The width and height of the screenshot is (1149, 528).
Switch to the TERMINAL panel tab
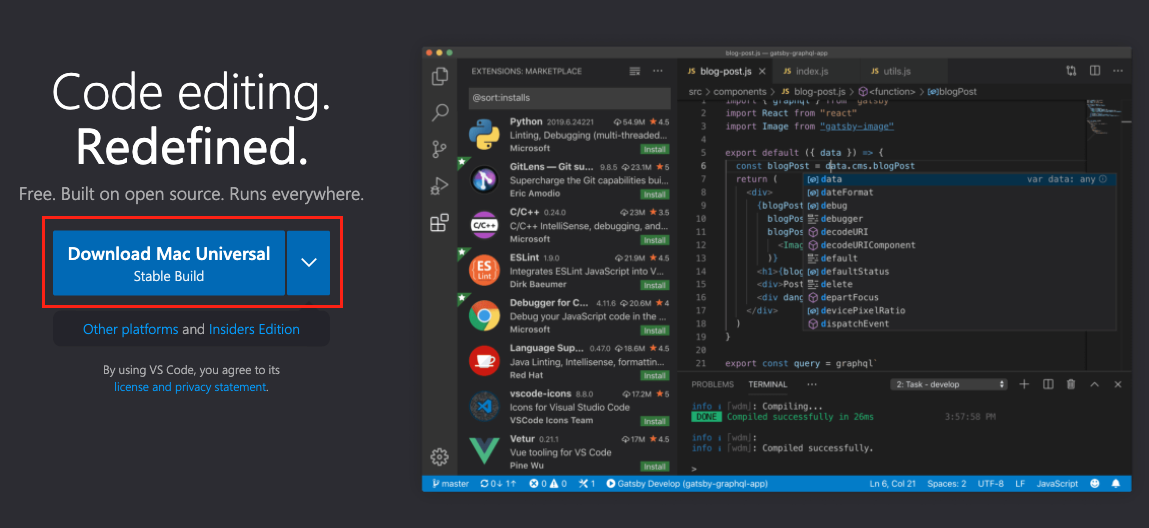(x=768, y=384)
